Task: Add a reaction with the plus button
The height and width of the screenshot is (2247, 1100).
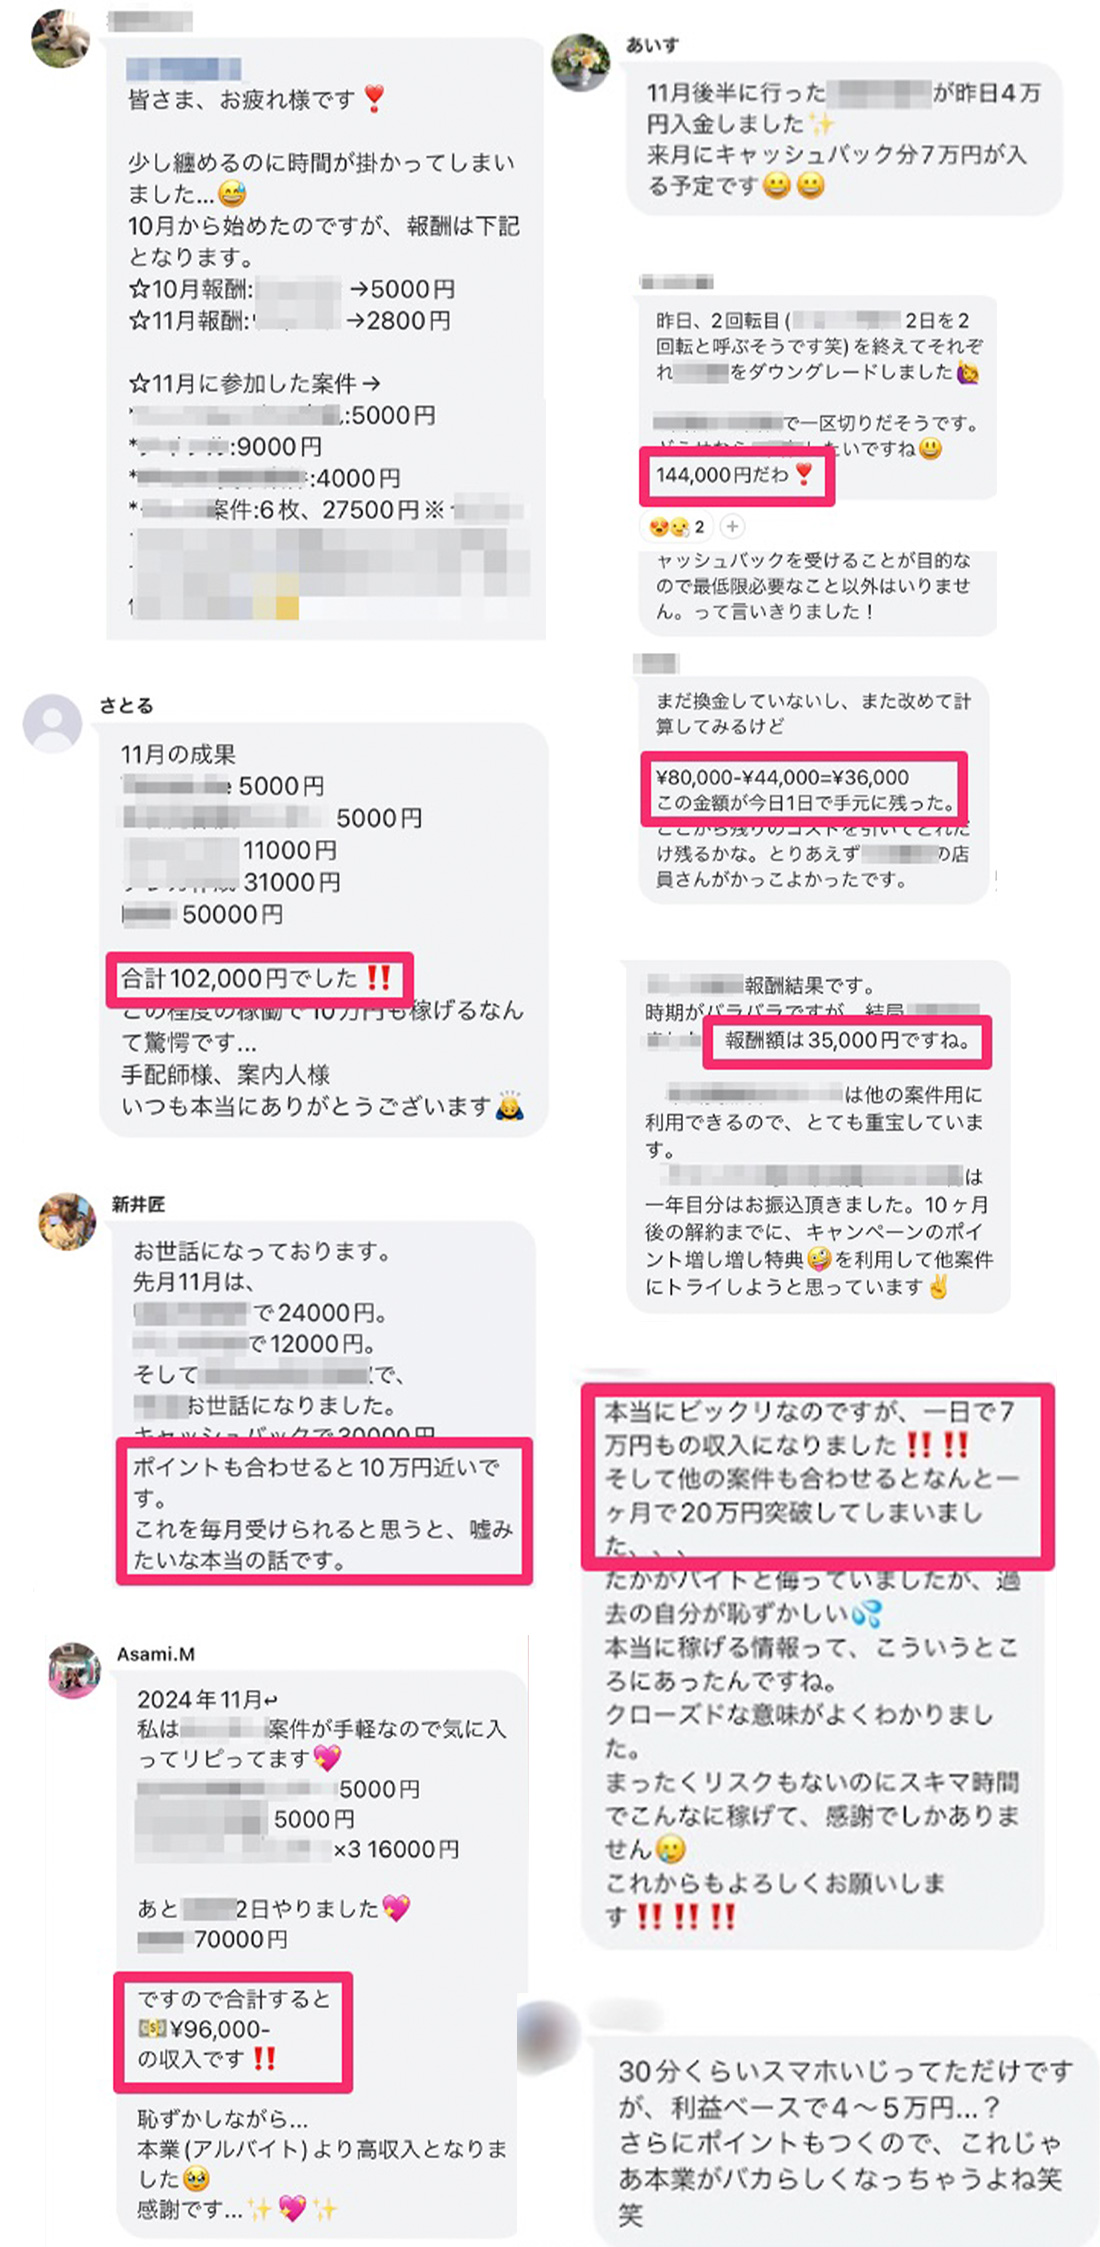Action: coord(732,526)
